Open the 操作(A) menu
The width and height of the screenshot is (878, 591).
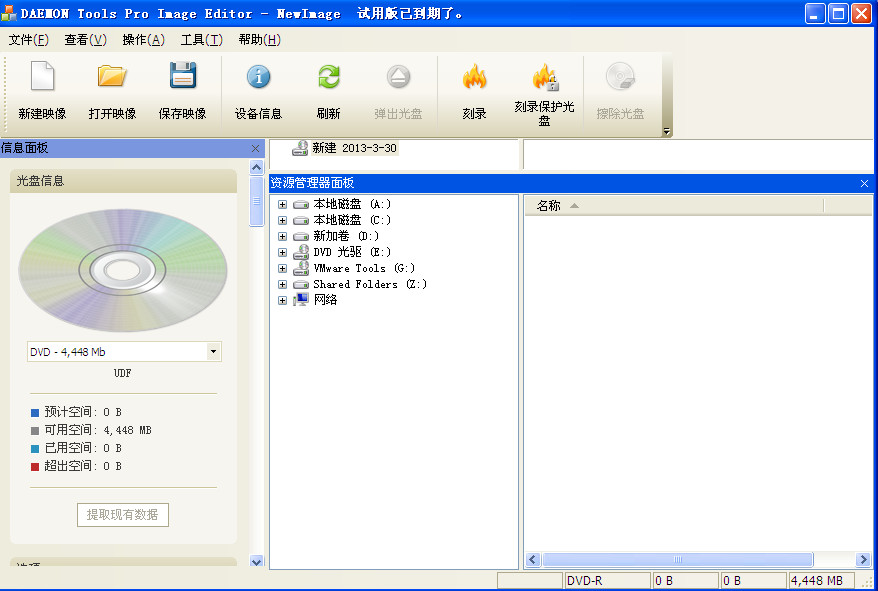point(143,40)
